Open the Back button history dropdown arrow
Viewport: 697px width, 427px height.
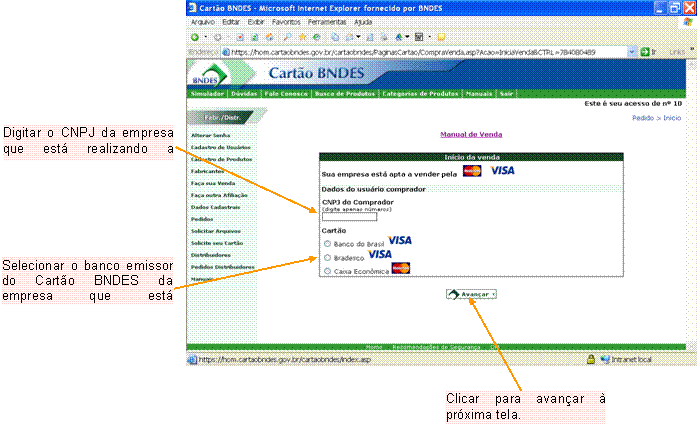coord(205,37)
